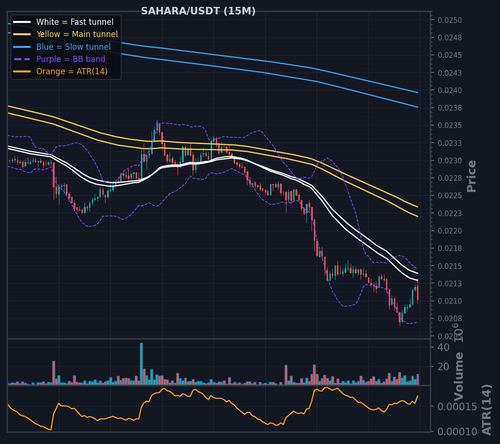Click the 0.0218 price axis tick

(x=450, y=249)
